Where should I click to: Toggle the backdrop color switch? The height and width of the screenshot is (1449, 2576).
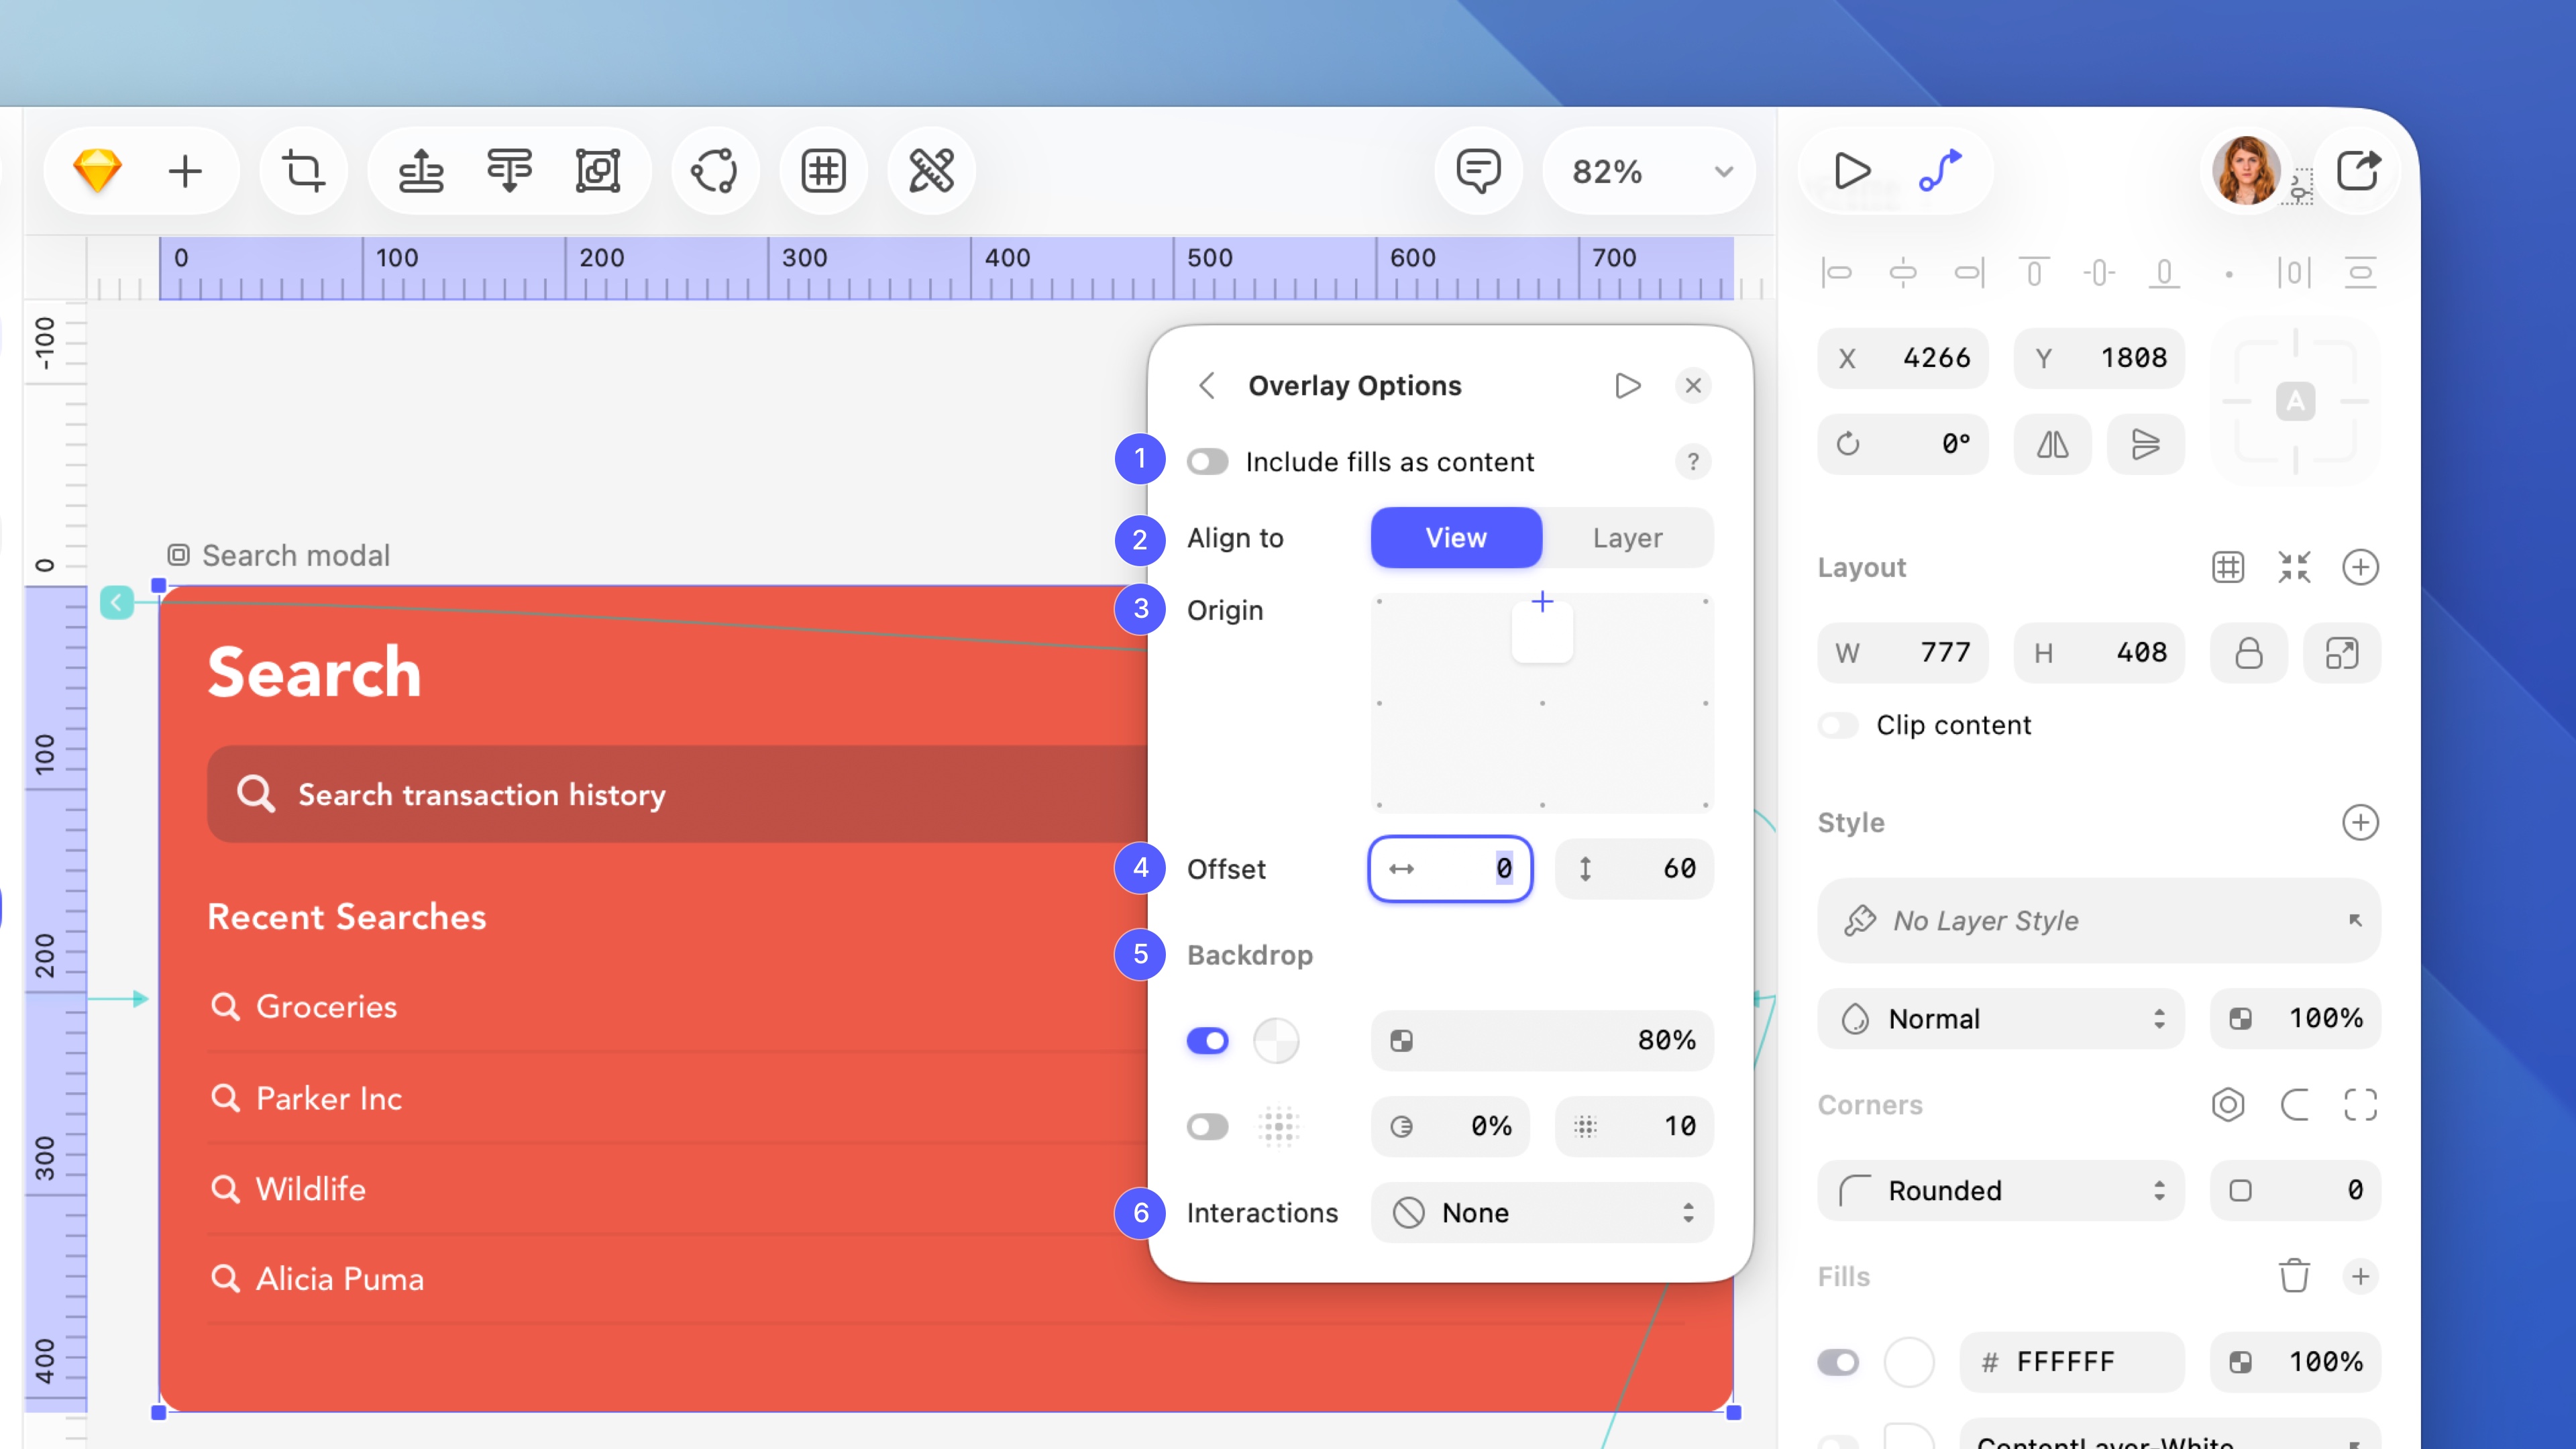[x=1207, y=1041]
